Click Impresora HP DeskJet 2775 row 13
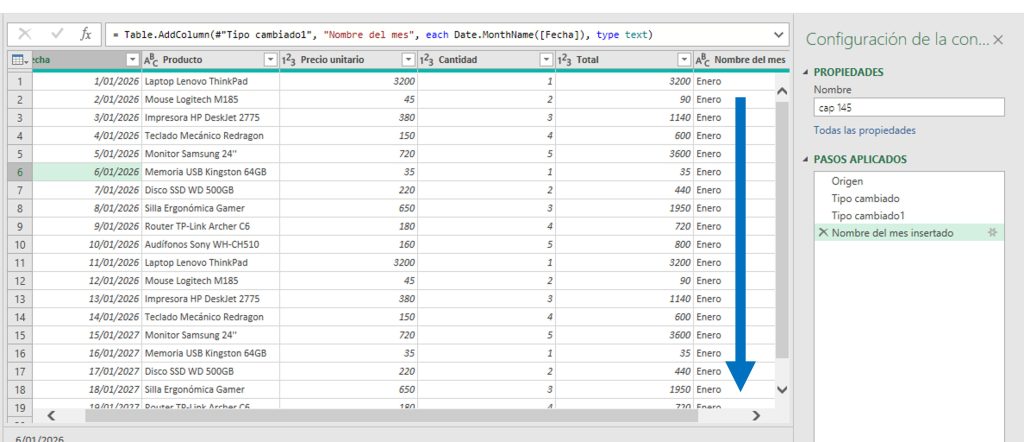This screenshot has height=442, width=1024. [210, 299]
